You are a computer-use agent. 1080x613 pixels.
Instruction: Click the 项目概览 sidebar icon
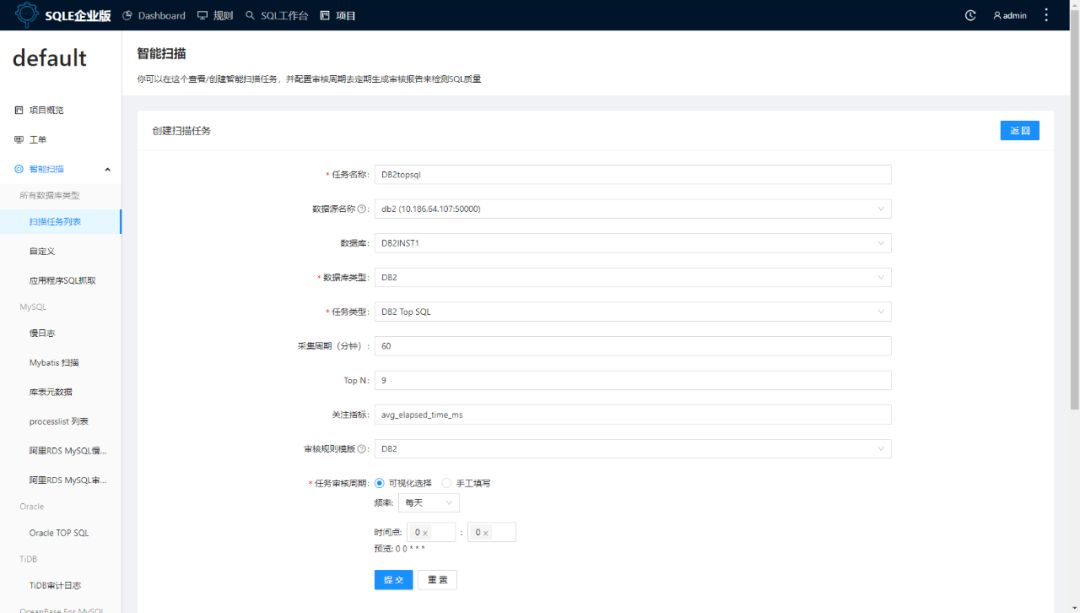19,110
